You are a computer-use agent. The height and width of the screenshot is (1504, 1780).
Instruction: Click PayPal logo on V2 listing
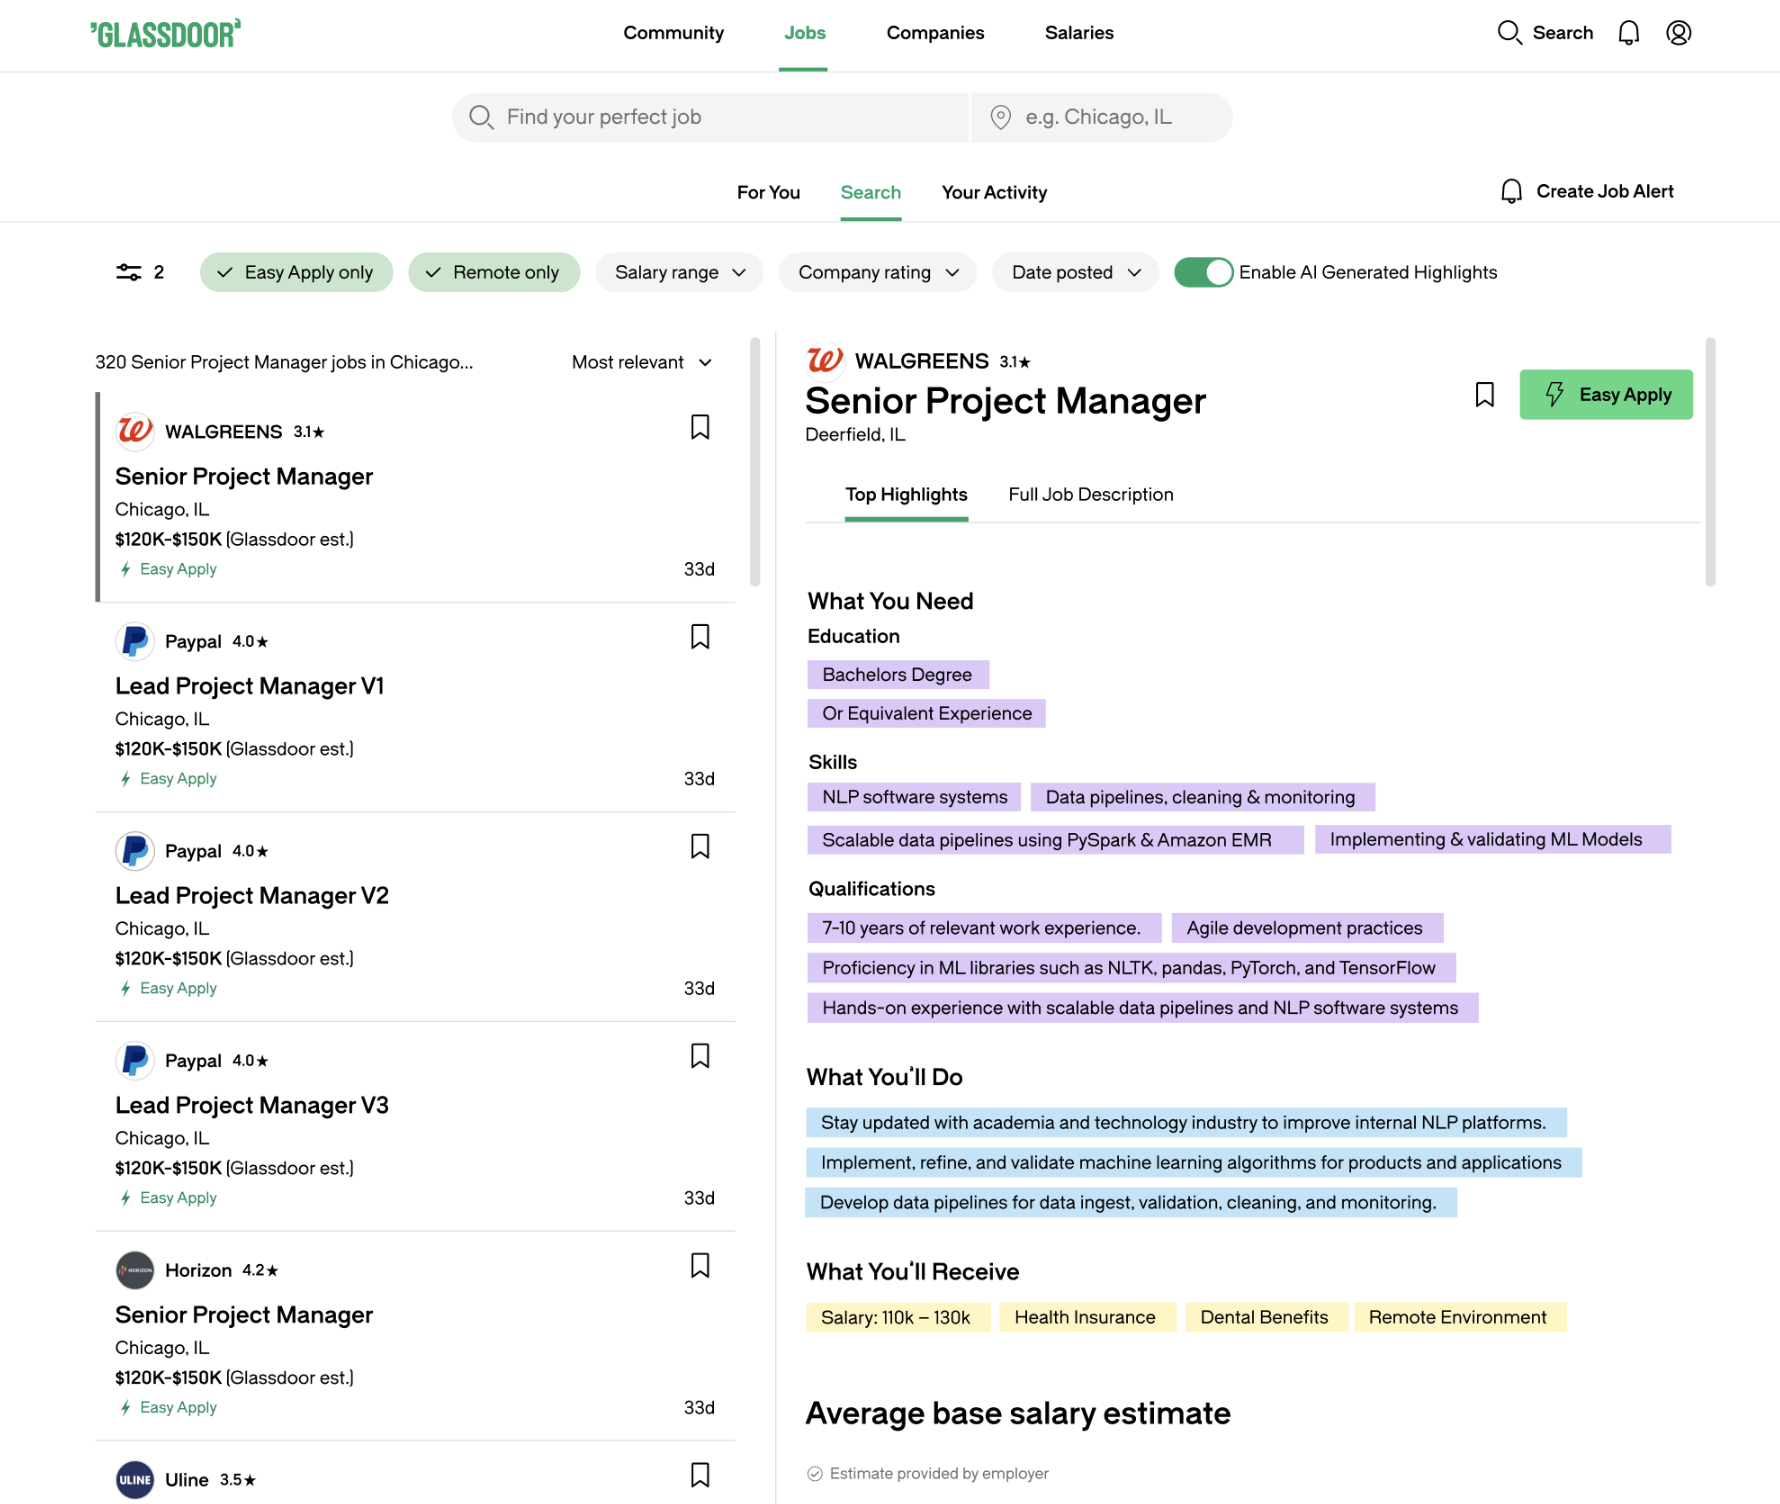[x=135, y=851]
